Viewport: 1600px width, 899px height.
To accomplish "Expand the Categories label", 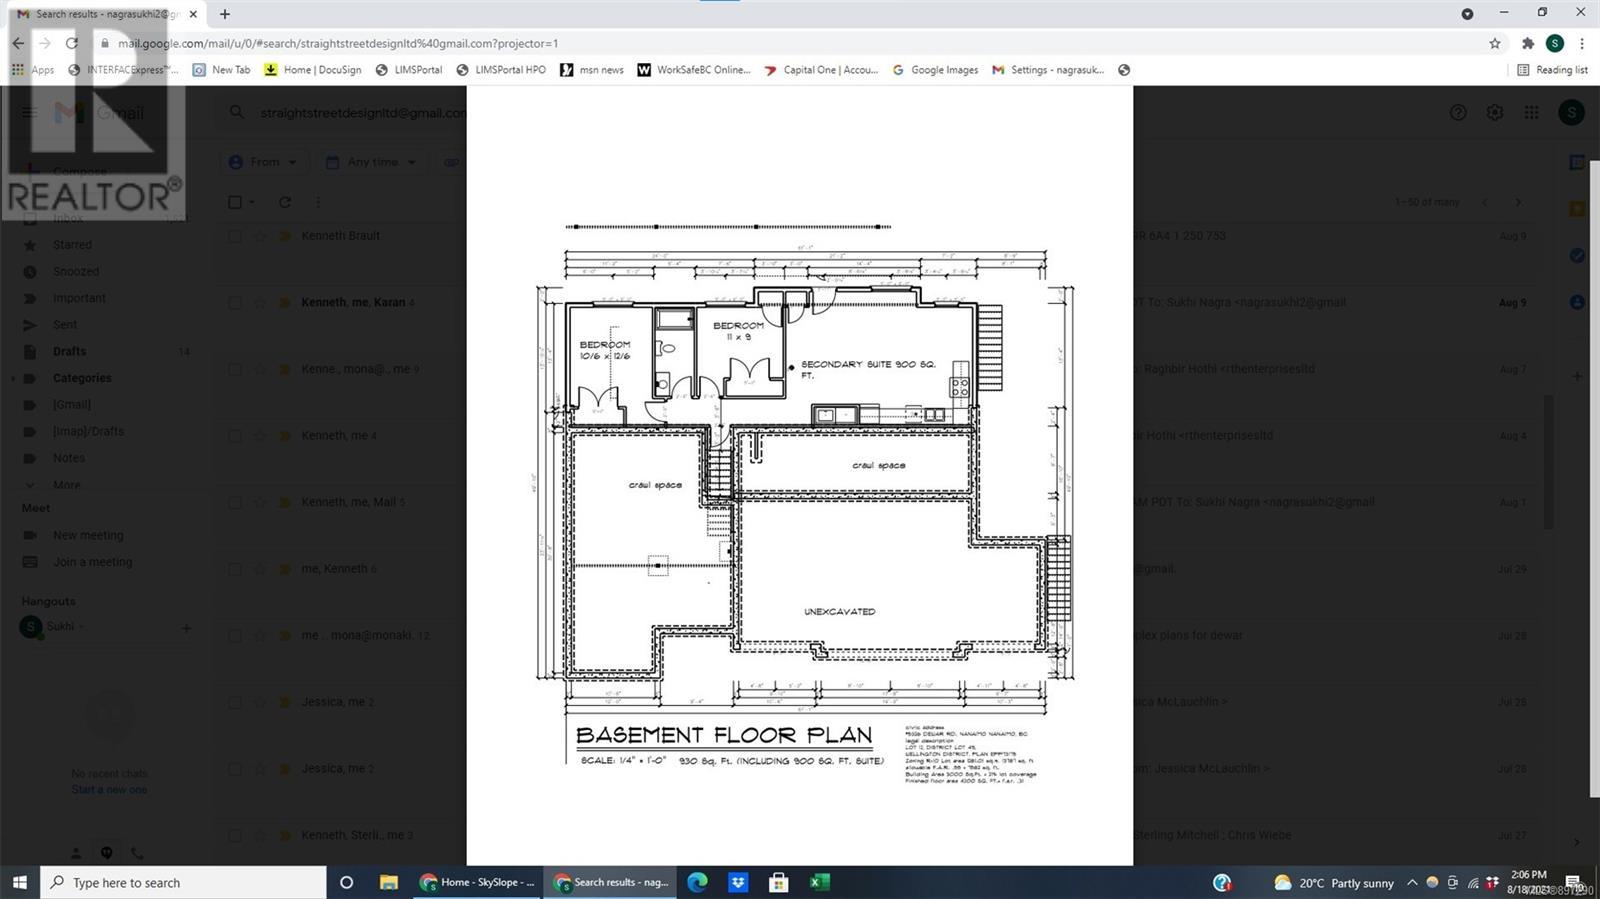I will 13,378.
